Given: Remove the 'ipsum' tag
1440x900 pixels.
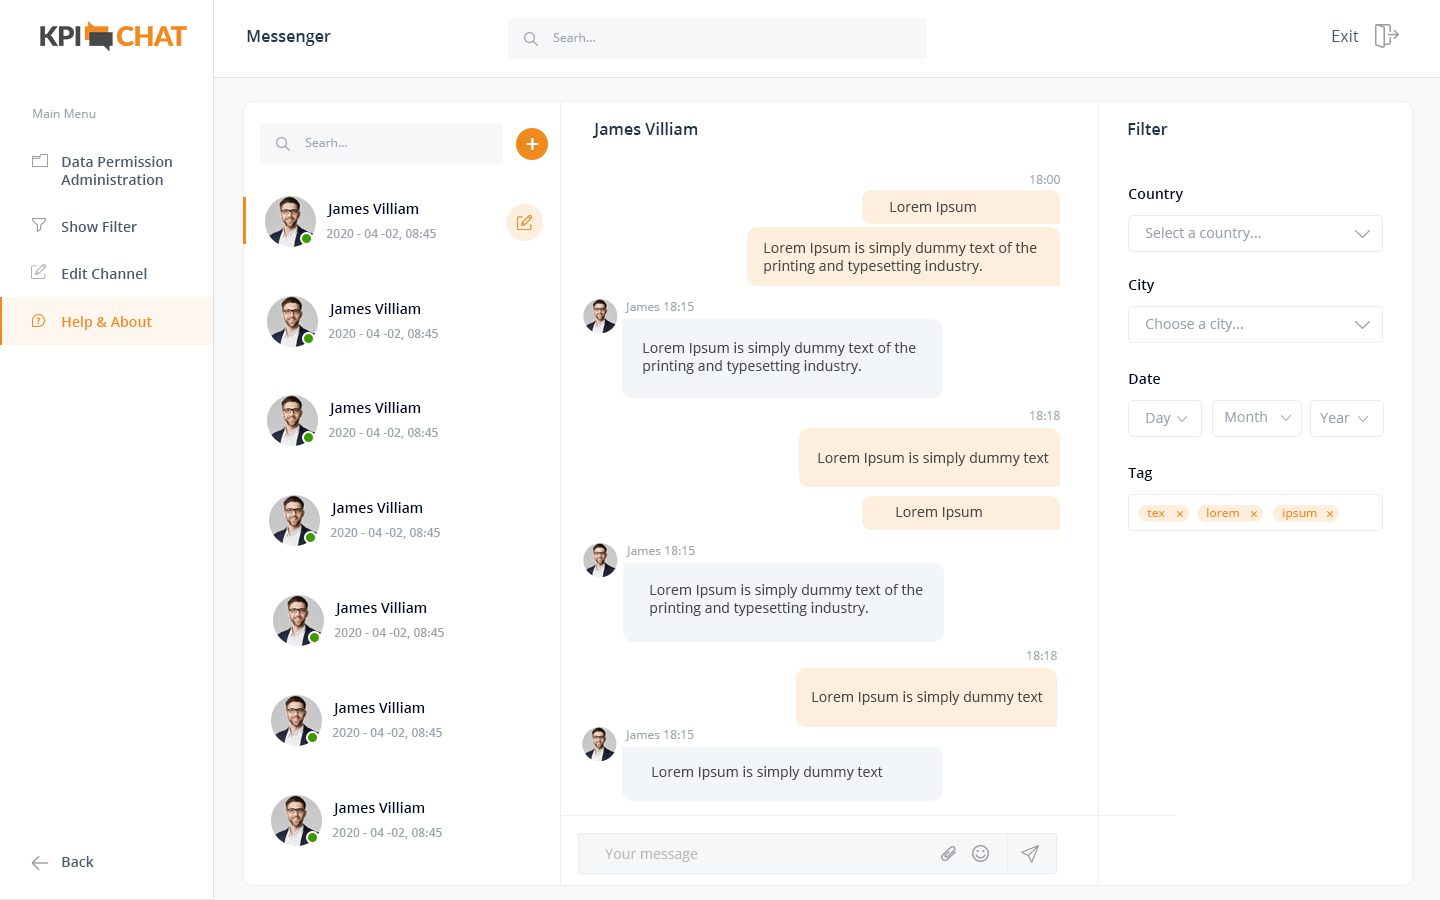Looking at the screenshot, I should pyautogui.click(x=1330, y=514).
